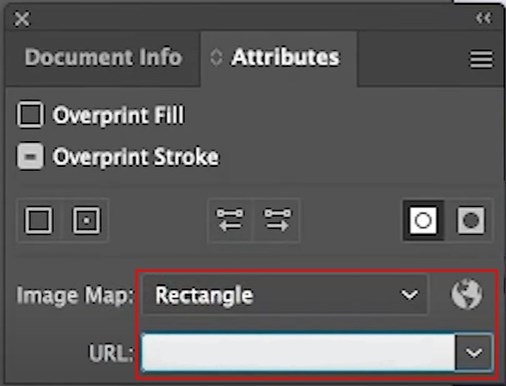
Task: Click the Don't Show Center icon
Action: pyautogui.click(x=39, y=220)
